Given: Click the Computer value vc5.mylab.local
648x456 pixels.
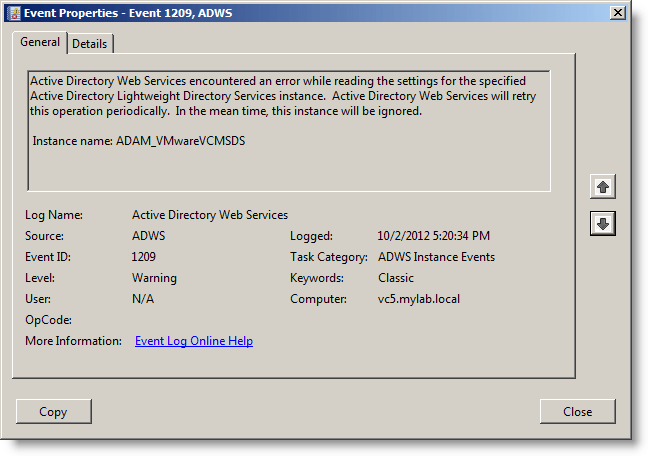Looking at the screenshot, I should [421, 299].
